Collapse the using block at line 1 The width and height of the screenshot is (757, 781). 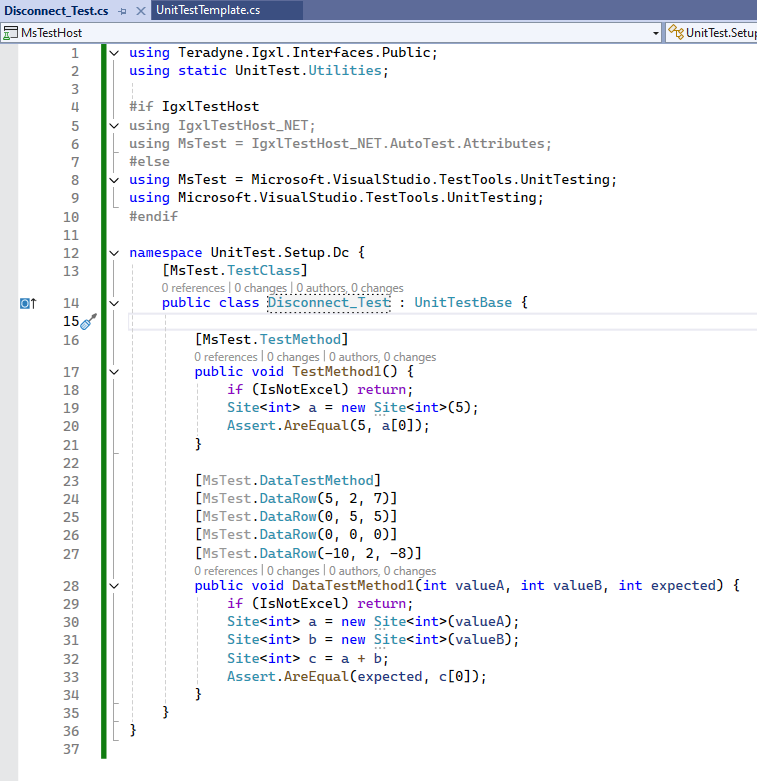pos(115,53)
